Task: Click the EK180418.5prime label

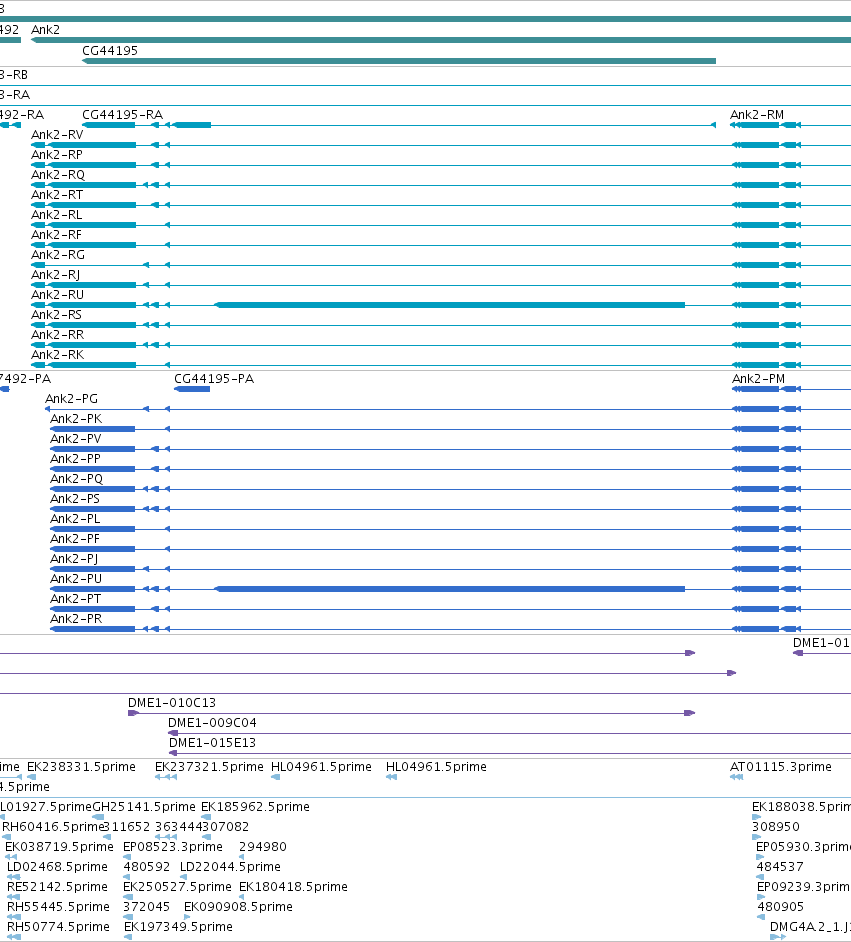Action: click(x=293, y=887)
